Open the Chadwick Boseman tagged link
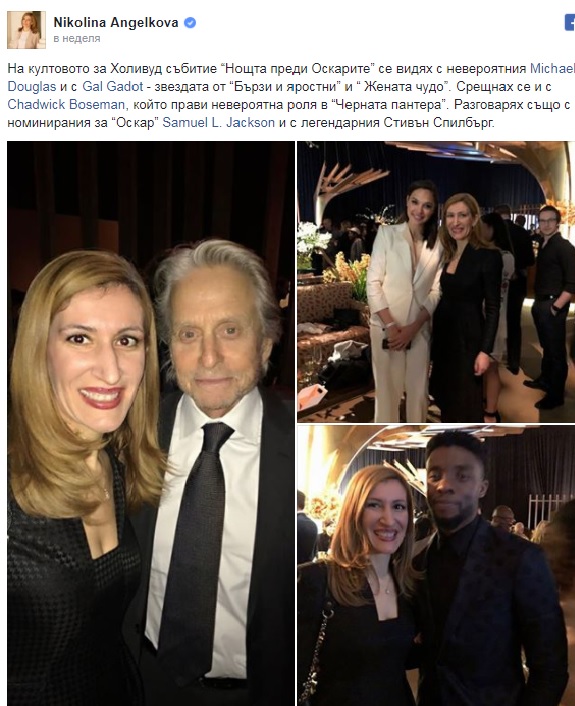Viewport: 575px width, 706px height. 66,104
